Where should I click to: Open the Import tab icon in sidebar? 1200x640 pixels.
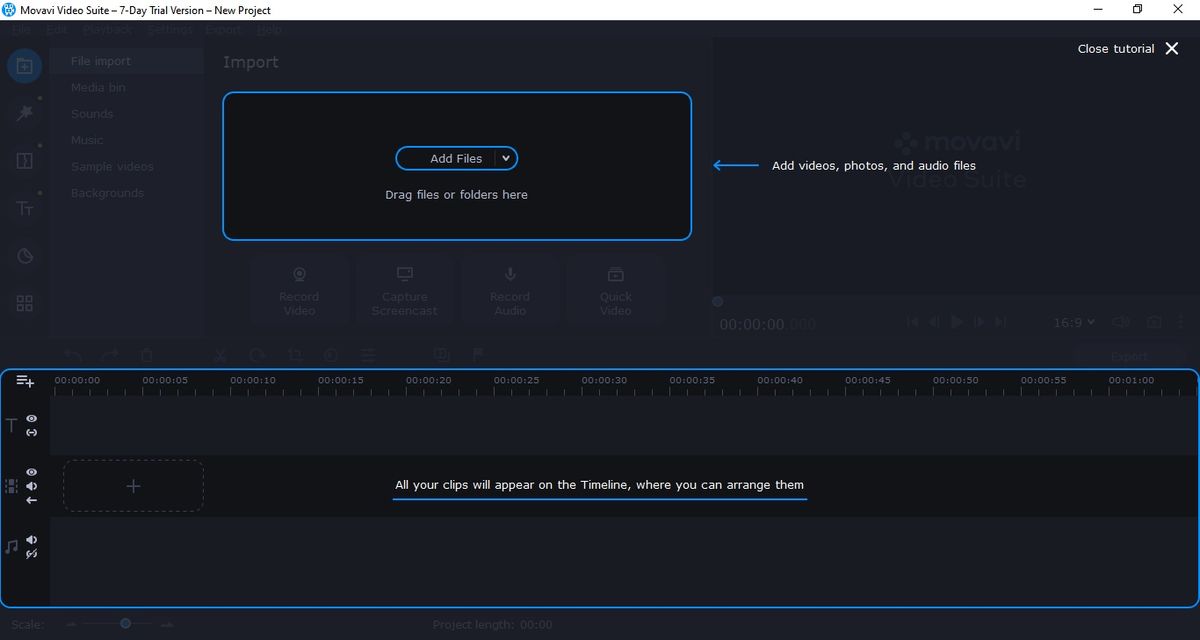pyautogui.click(x=25, y=66)
